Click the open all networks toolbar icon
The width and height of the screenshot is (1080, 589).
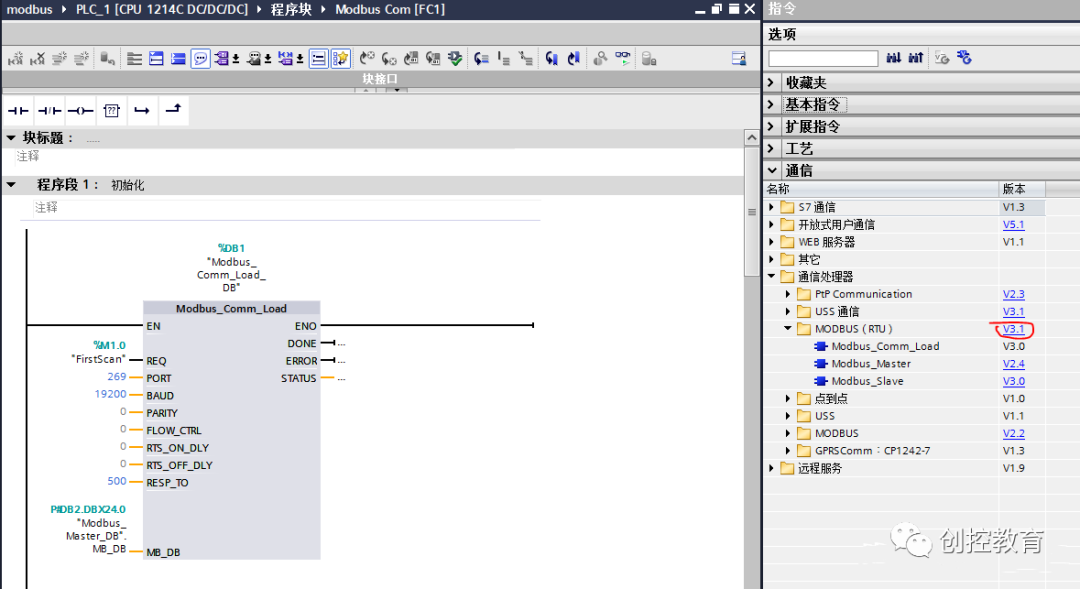coord(156,59)
